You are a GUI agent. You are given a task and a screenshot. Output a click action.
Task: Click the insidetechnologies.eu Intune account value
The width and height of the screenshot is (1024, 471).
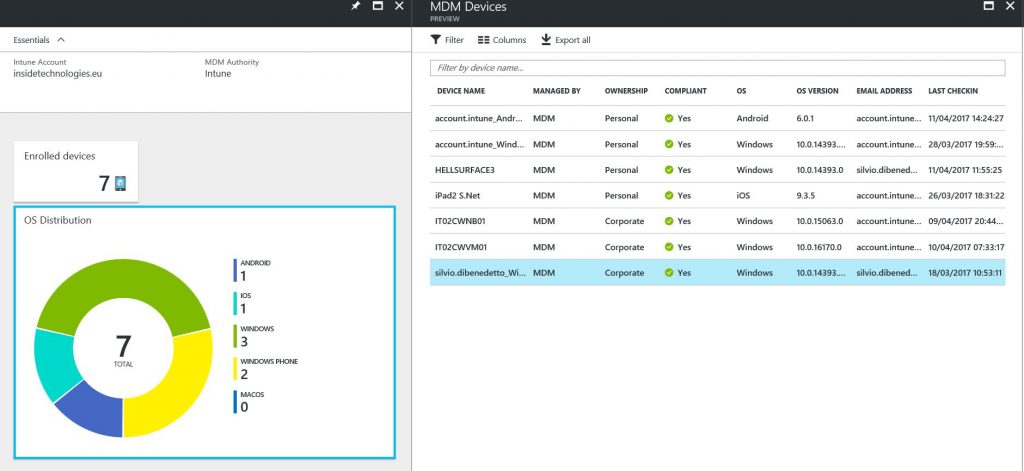tap(57, 74)
